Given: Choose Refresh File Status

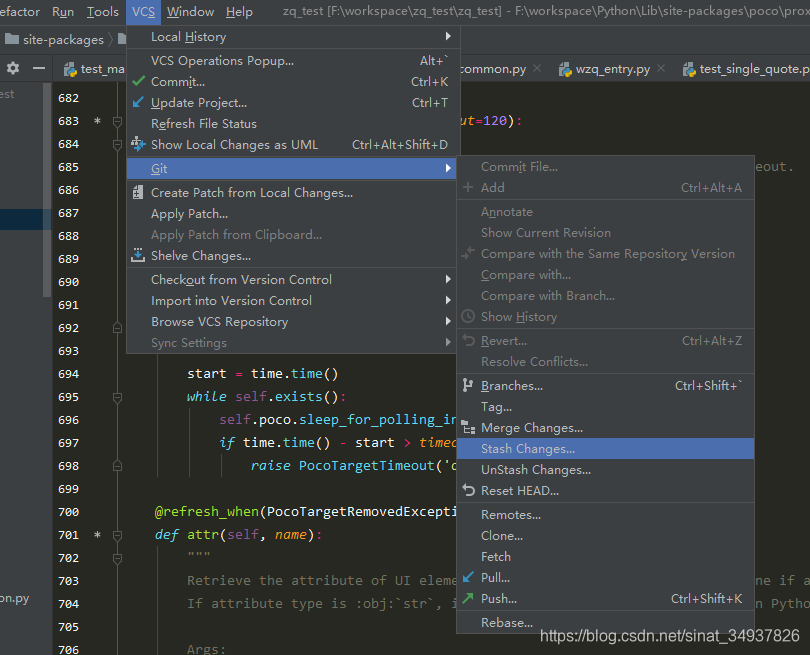Looking at the screenshot, I should click(x=291, y=123).
